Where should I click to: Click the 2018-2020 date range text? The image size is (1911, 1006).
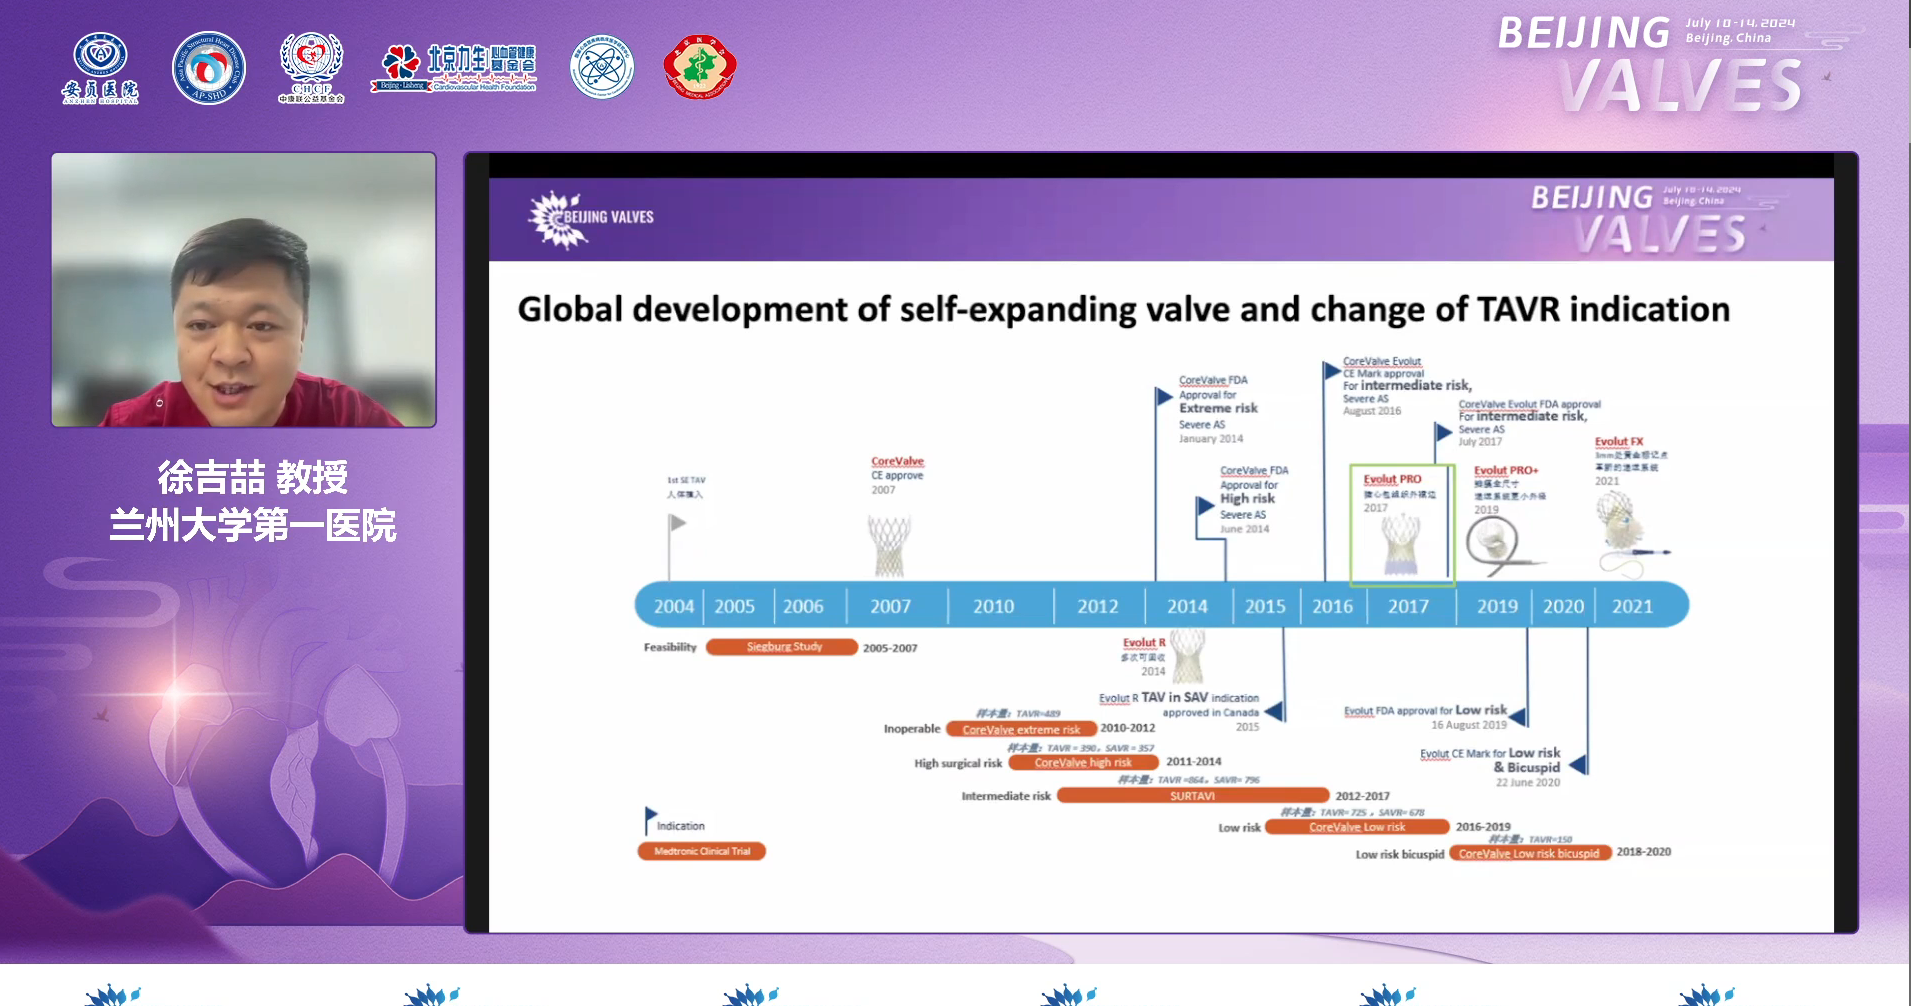point(1644,852)
